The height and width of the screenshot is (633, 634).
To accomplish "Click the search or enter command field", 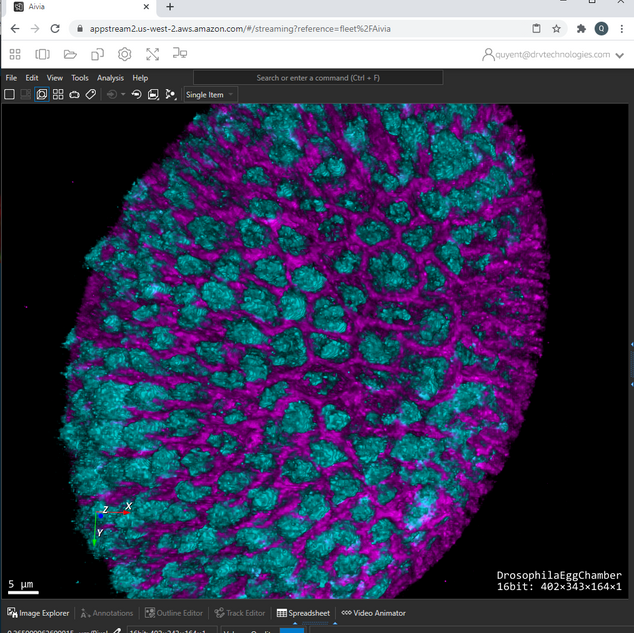I will click(x=320, y=77).
